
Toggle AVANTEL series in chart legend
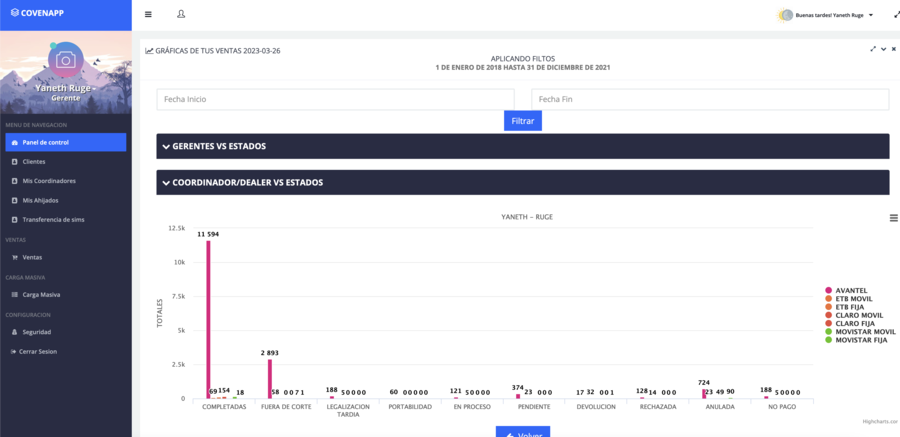click(846, 291)
